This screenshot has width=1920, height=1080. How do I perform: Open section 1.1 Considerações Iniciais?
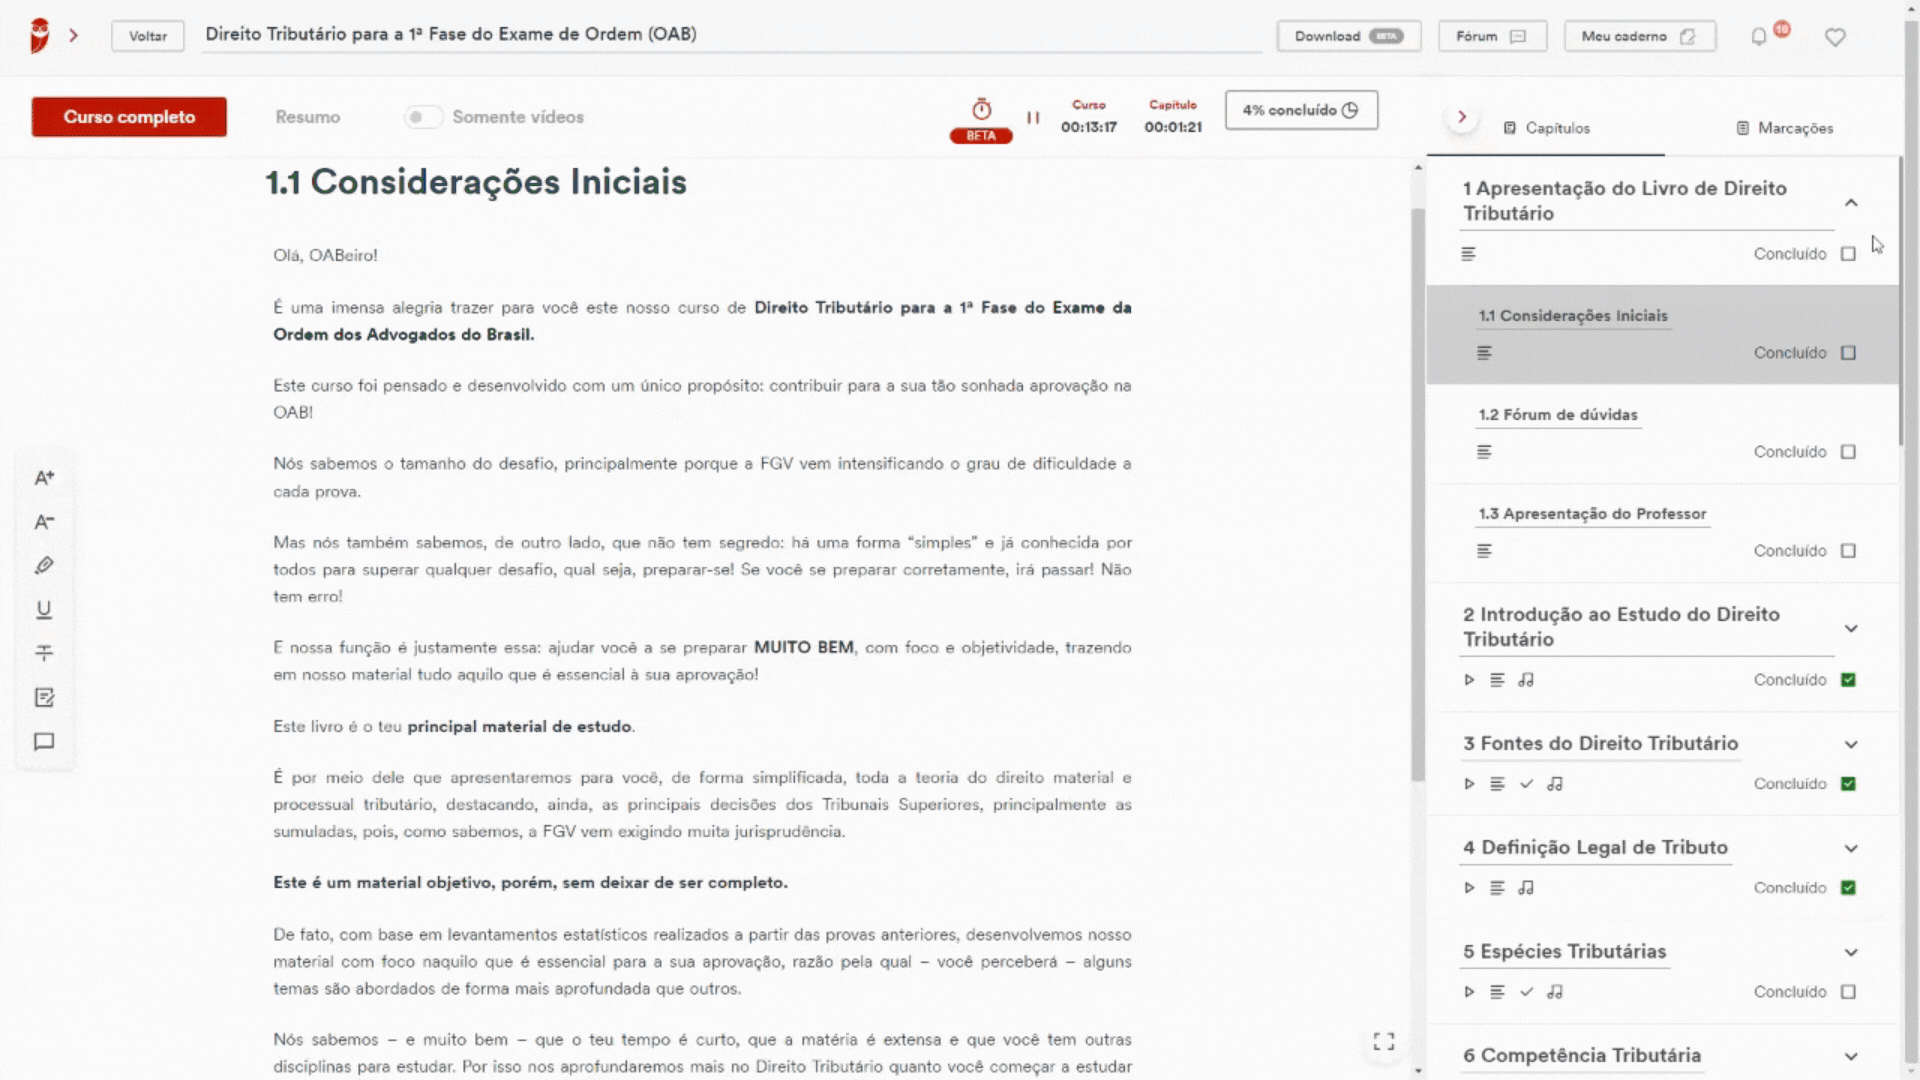(x=1573, y=316)
